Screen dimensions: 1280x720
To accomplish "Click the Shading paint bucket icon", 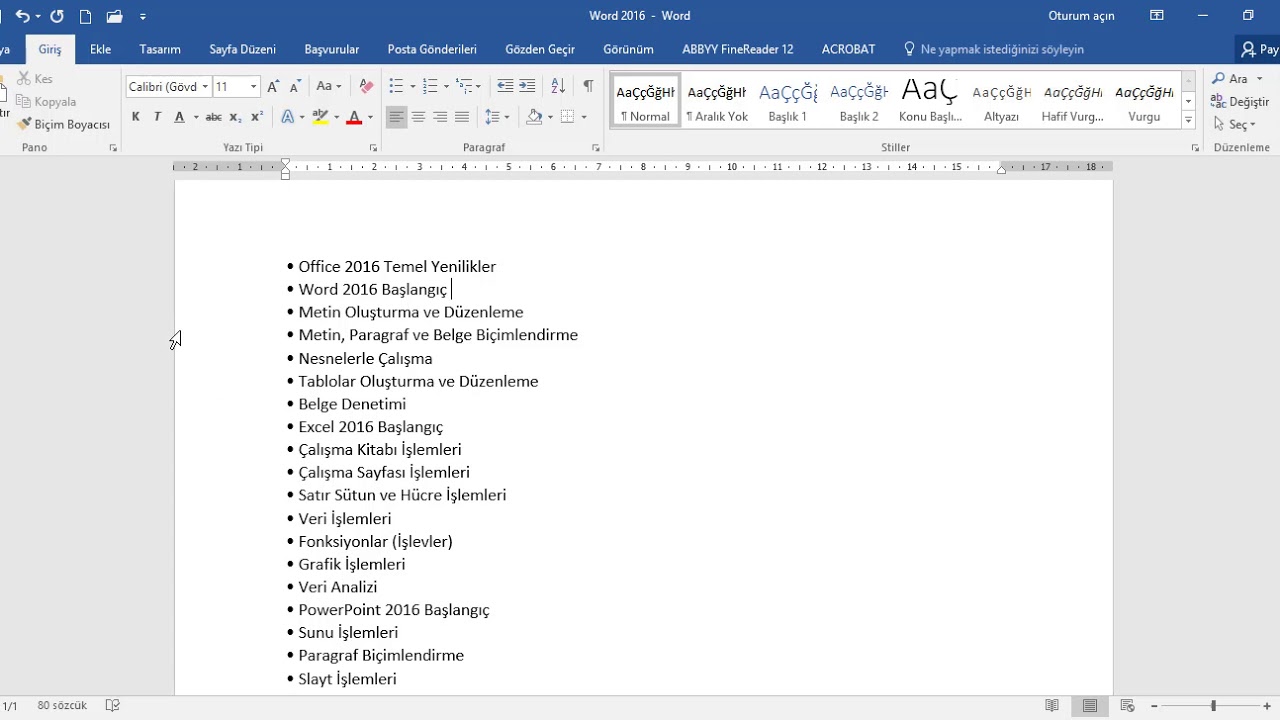I will (x=535, y=117).
